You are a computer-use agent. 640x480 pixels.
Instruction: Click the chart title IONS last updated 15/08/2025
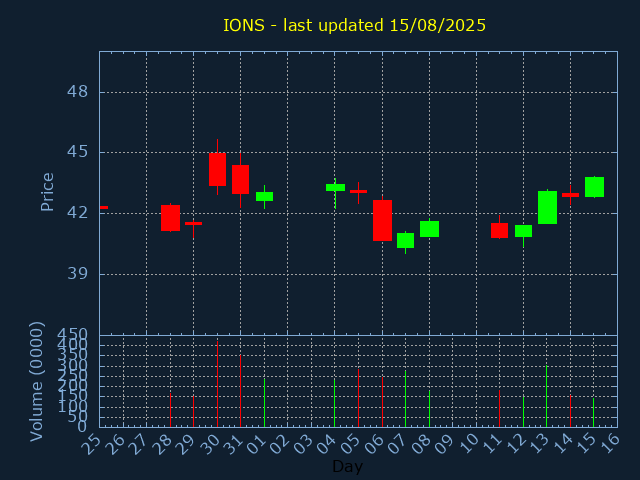click(x=354, y=25)
